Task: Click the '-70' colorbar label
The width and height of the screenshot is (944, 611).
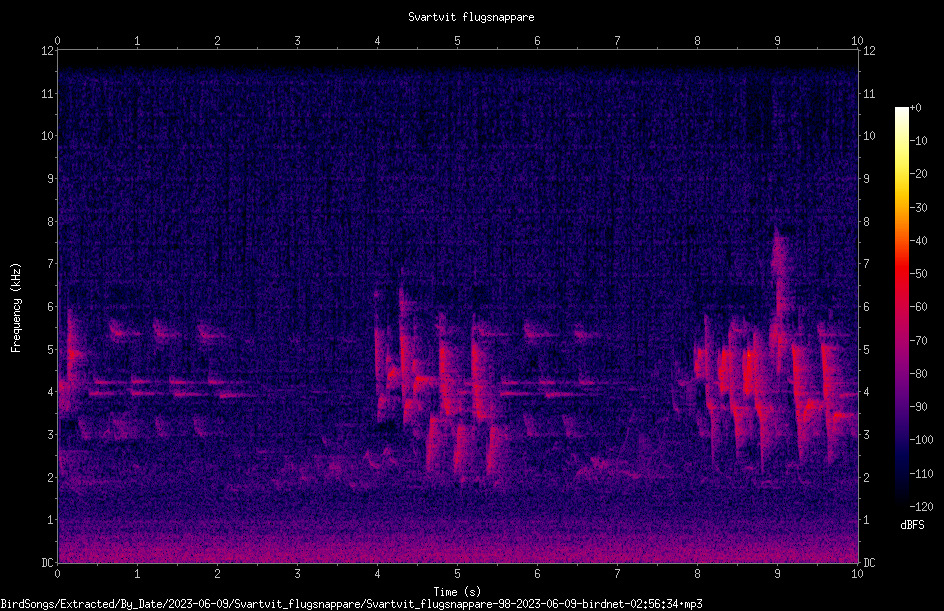Action: tap(918, 341)
